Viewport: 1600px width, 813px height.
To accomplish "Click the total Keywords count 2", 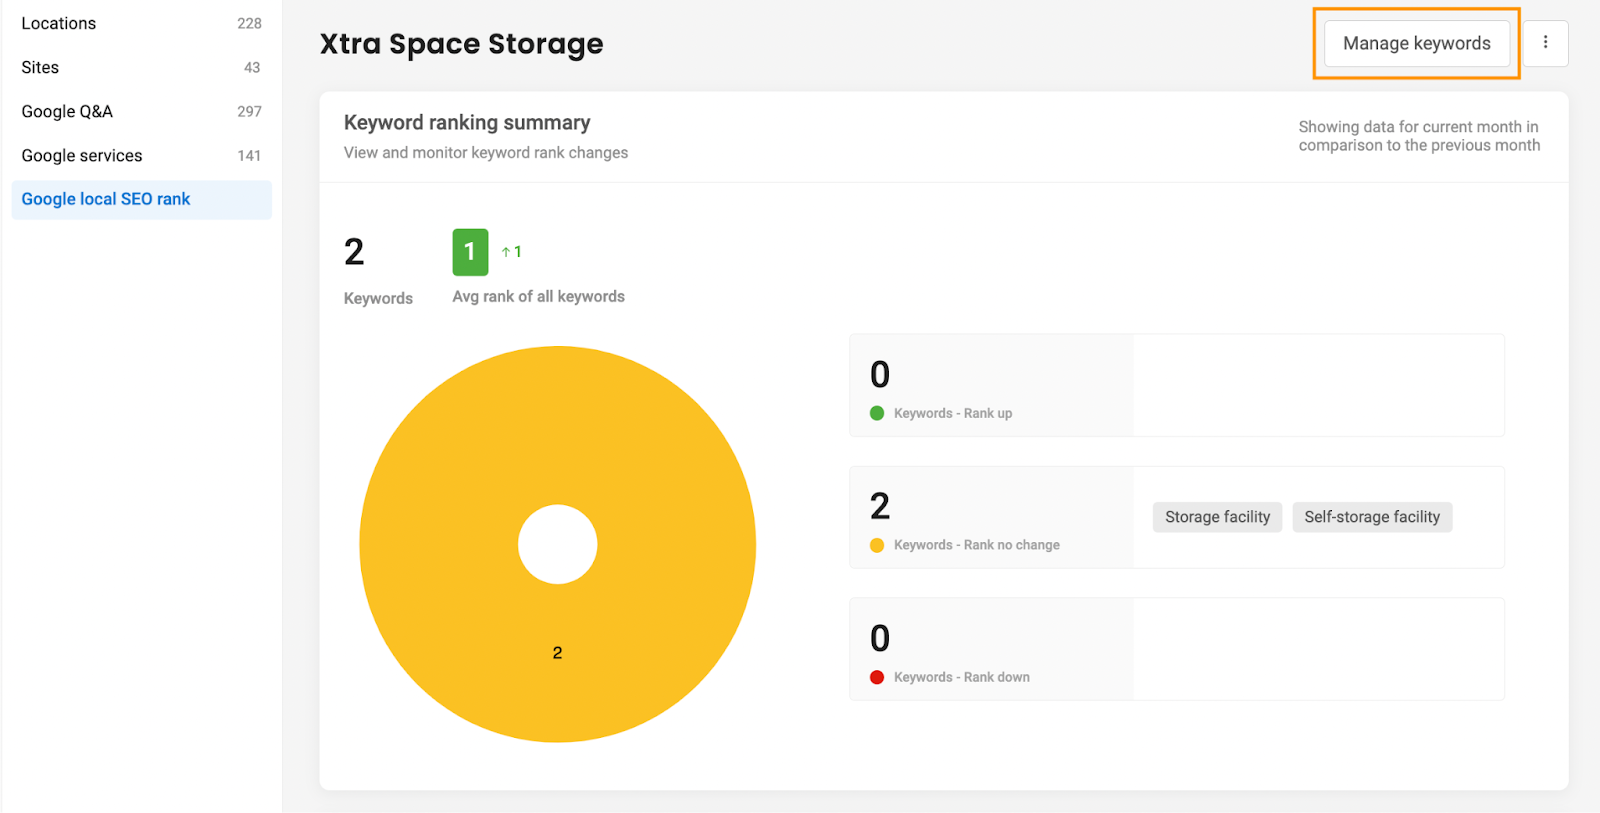I will click(x=354, y=252).
